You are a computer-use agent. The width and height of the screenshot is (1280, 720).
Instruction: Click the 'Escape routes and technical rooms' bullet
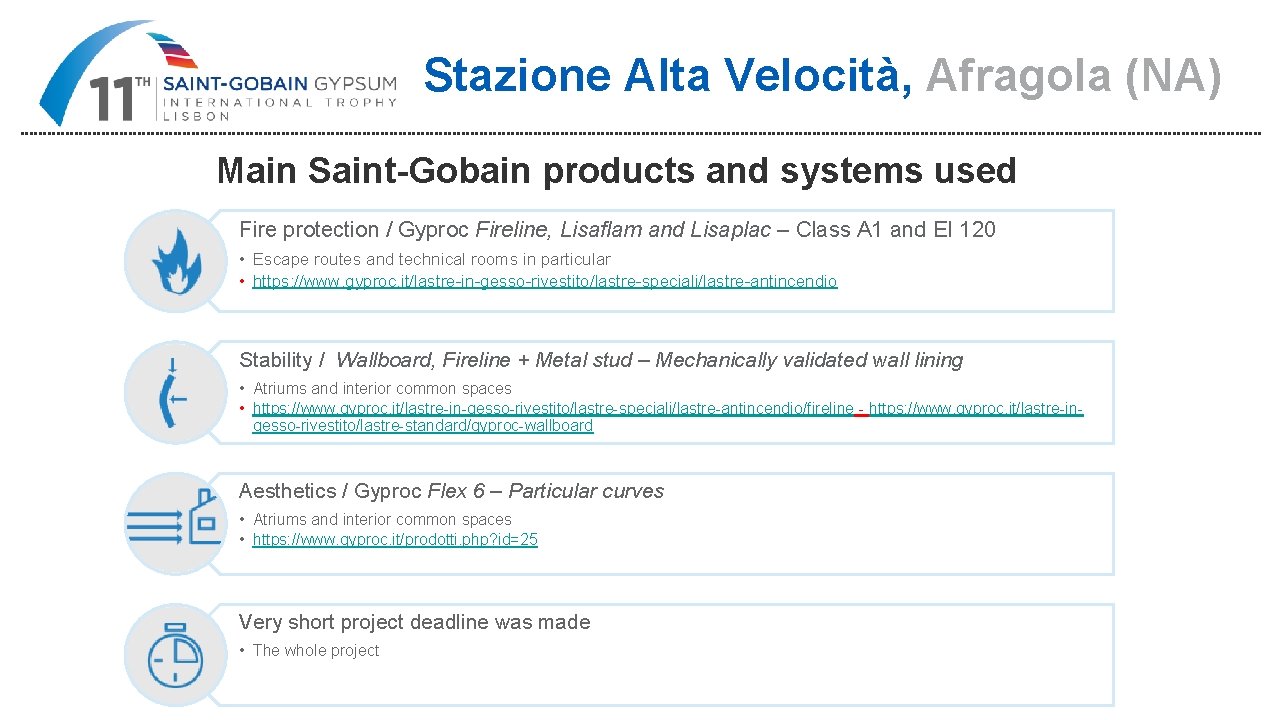click(431, 259)
